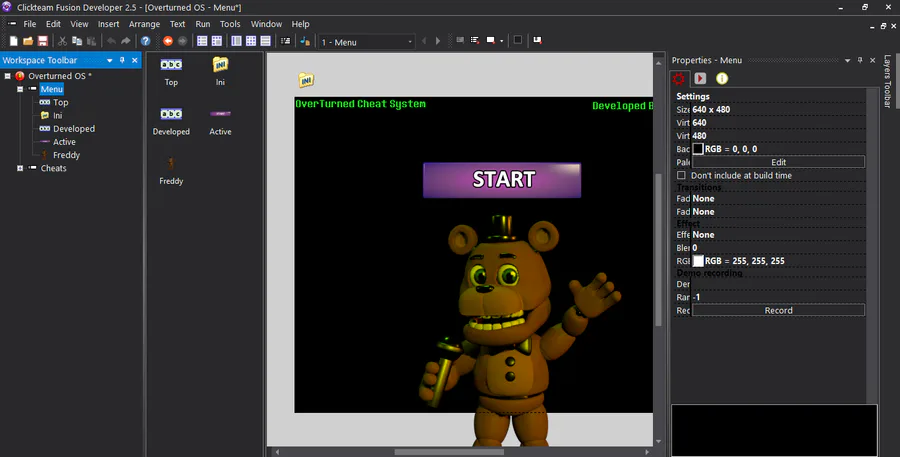Image resolution: width=900 pixels, height=457 pixels.
Task: Close the Properties panel
Action: 872,60
